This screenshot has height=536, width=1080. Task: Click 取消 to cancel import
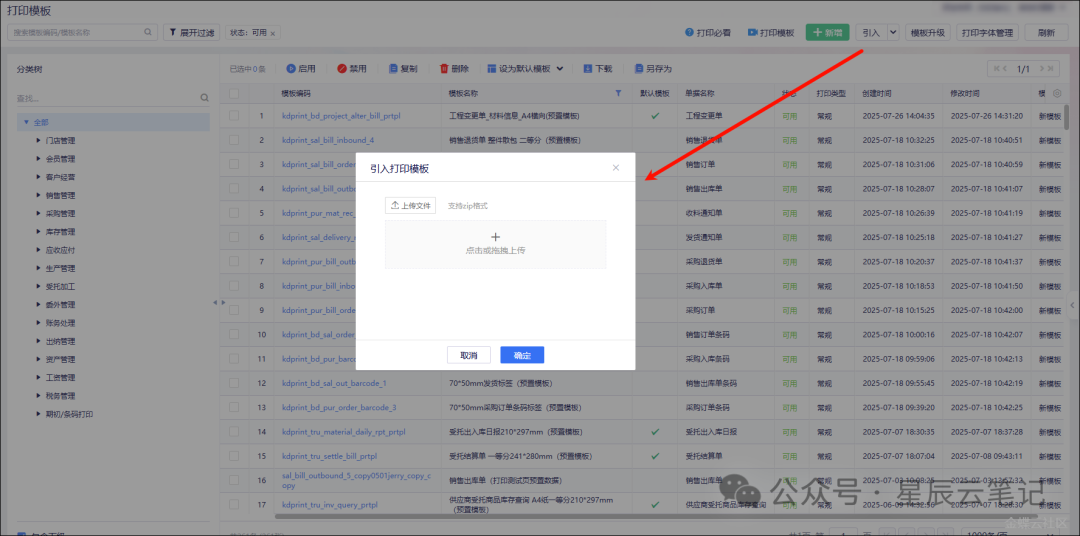pos(468,355)
